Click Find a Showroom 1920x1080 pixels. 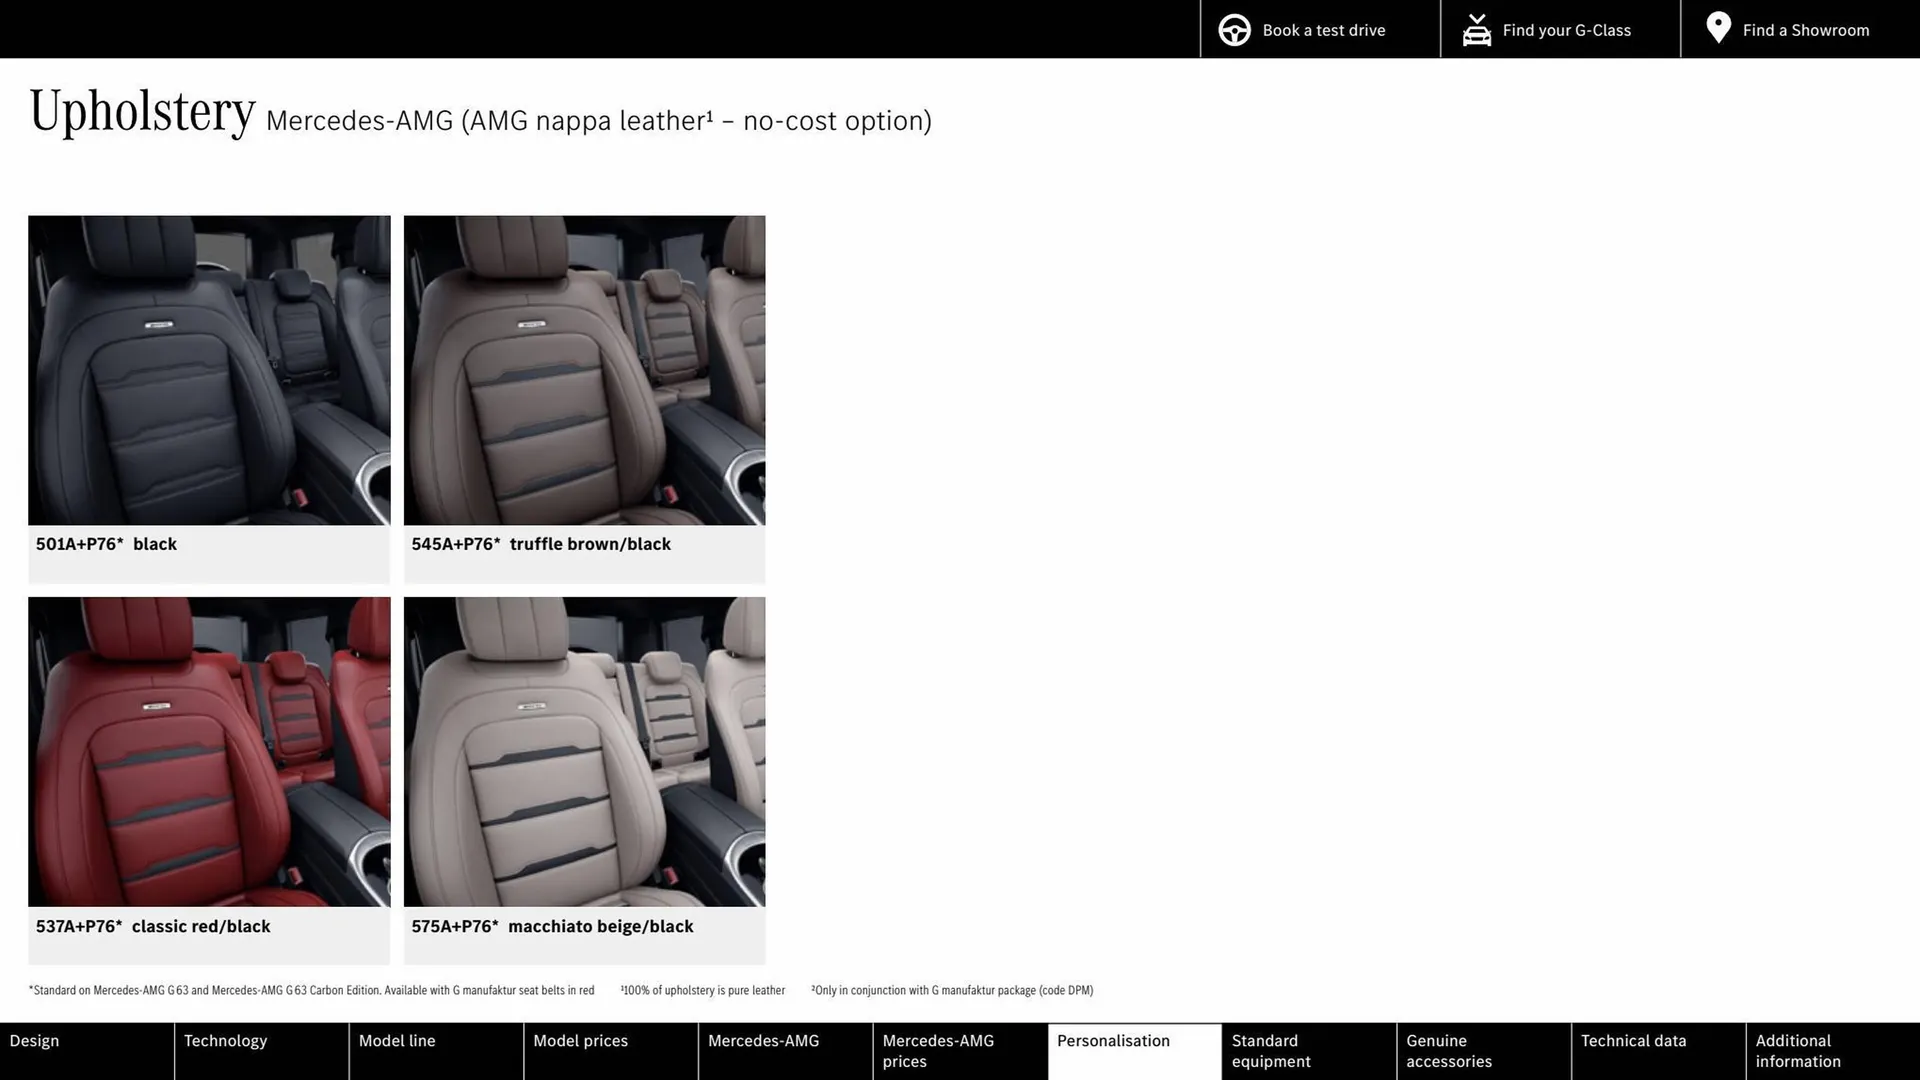point(1806,29)
